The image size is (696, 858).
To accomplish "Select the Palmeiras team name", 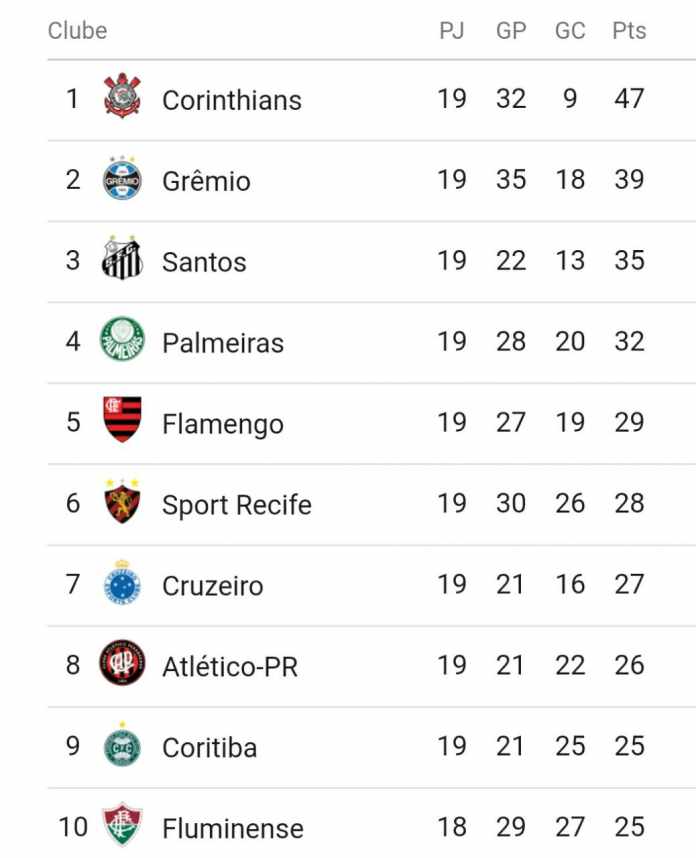I will click(x=223, y=343).
